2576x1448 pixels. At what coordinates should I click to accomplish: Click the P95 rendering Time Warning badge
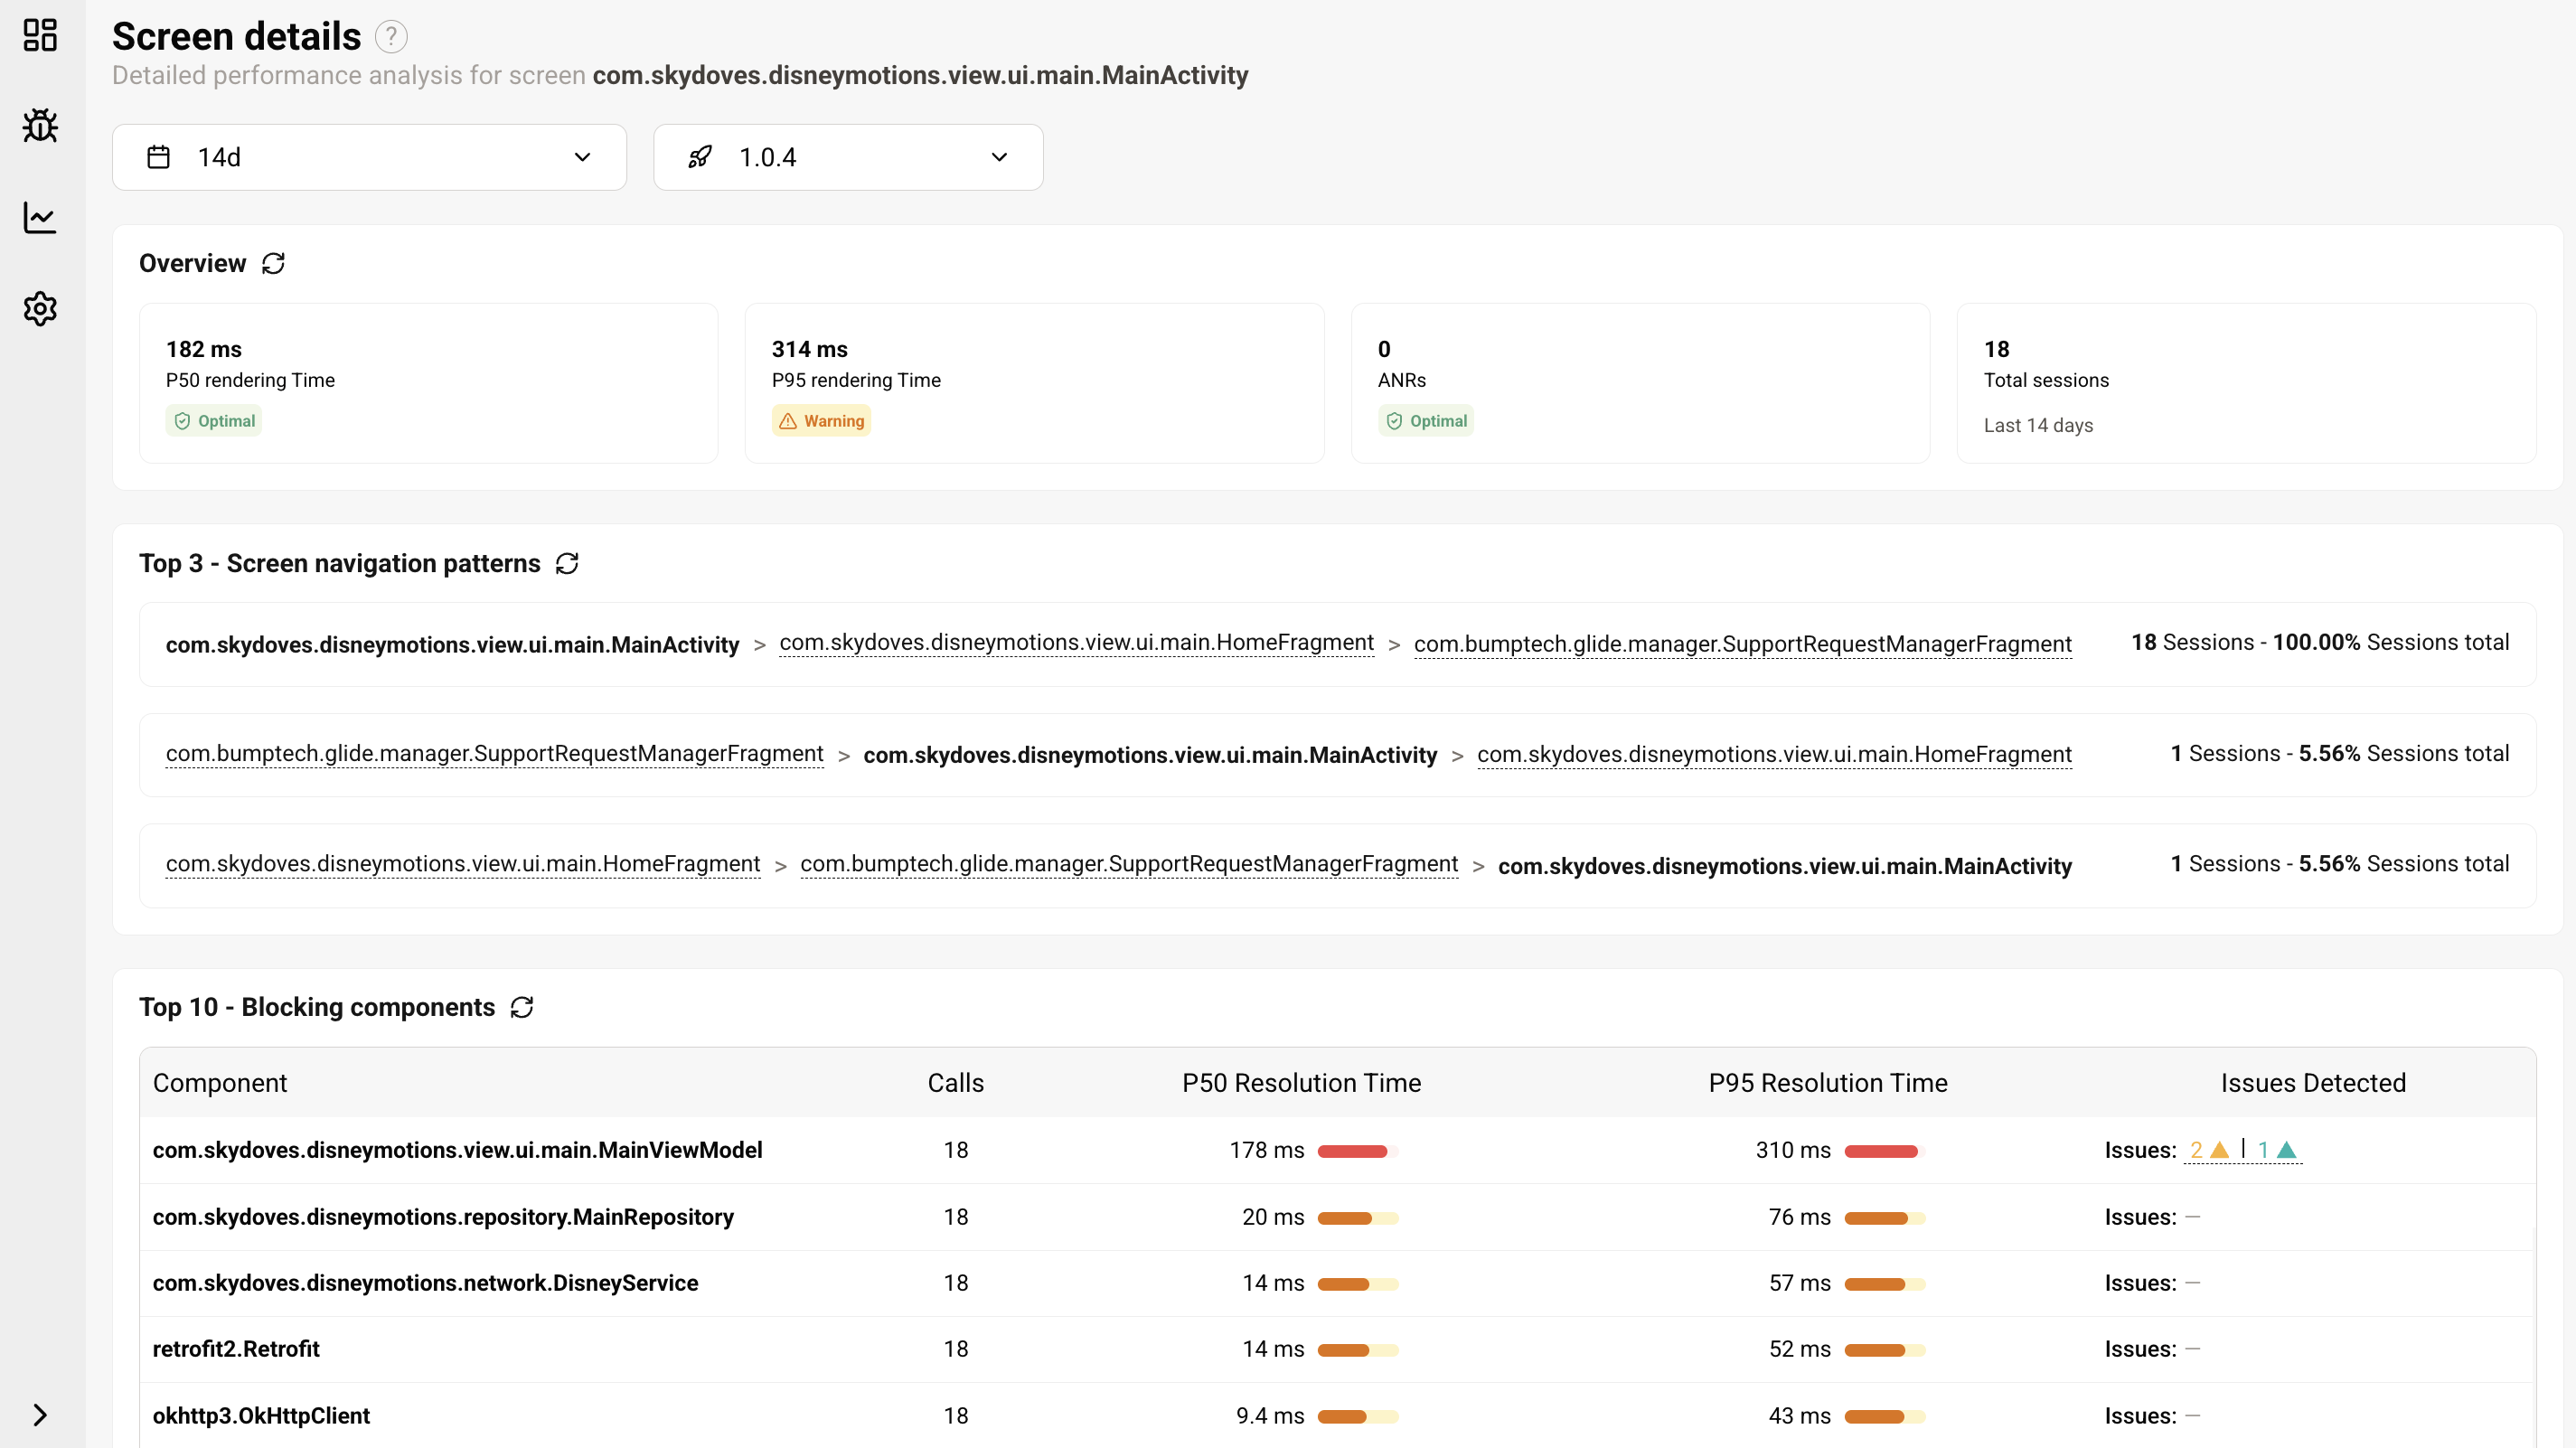point(821,421)
